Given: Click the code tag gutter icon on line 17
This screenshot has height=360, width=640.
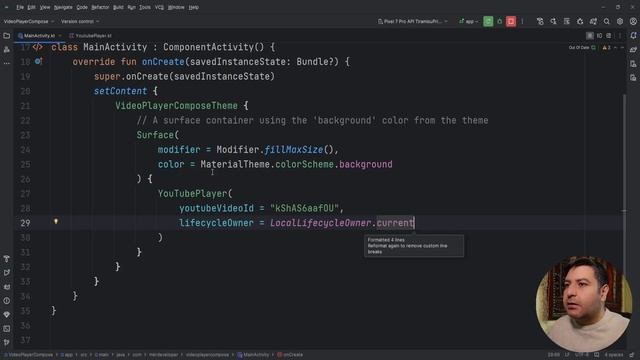Looking at the screenshot, I should click(38, 47).
